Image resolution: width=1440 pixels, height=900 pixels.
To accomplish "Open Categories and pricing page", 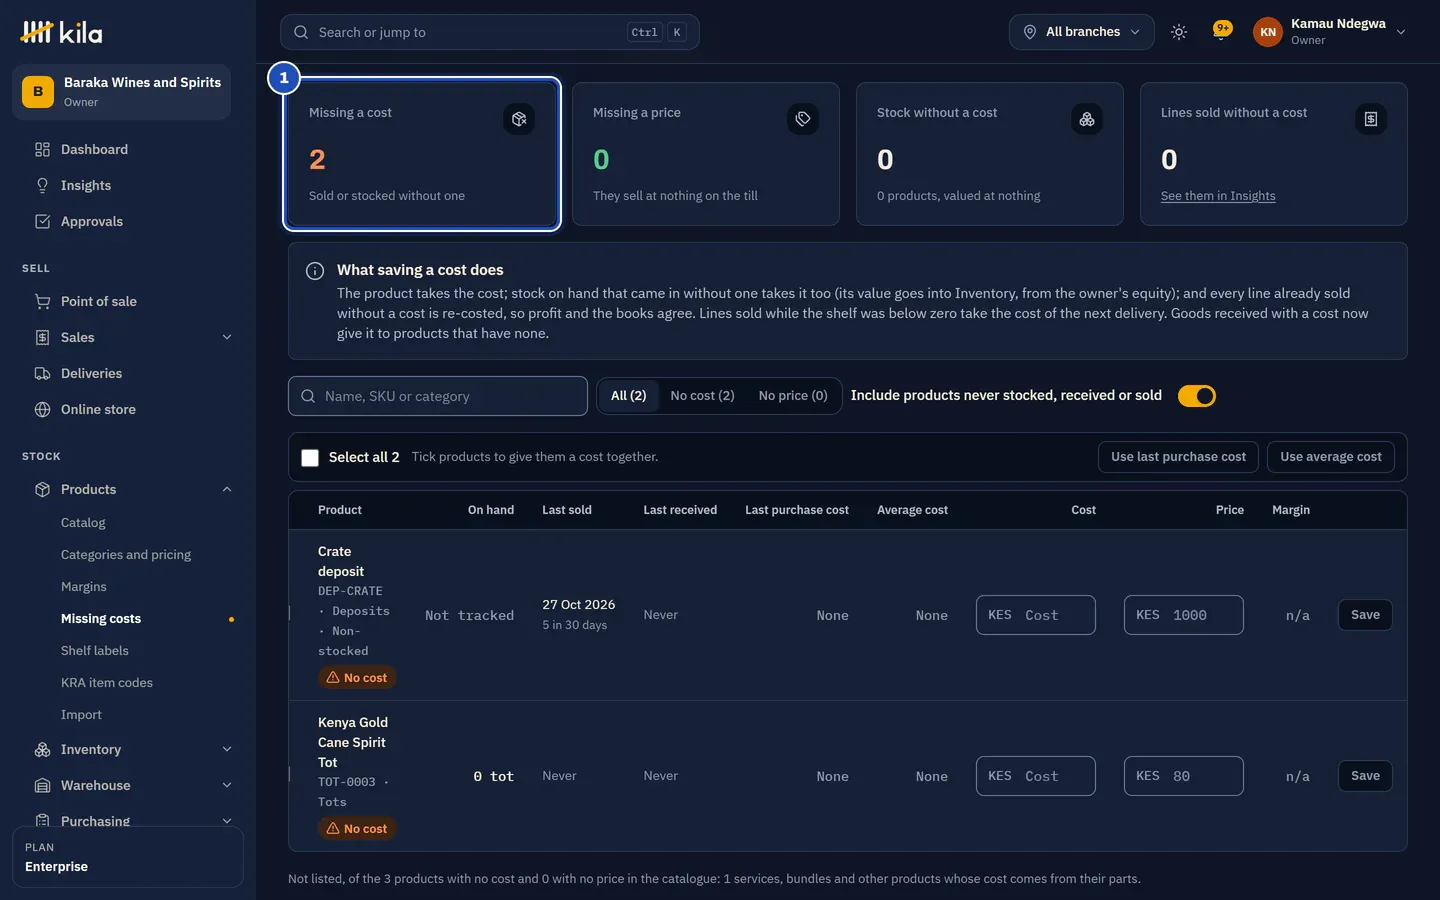I will point(126,555).
